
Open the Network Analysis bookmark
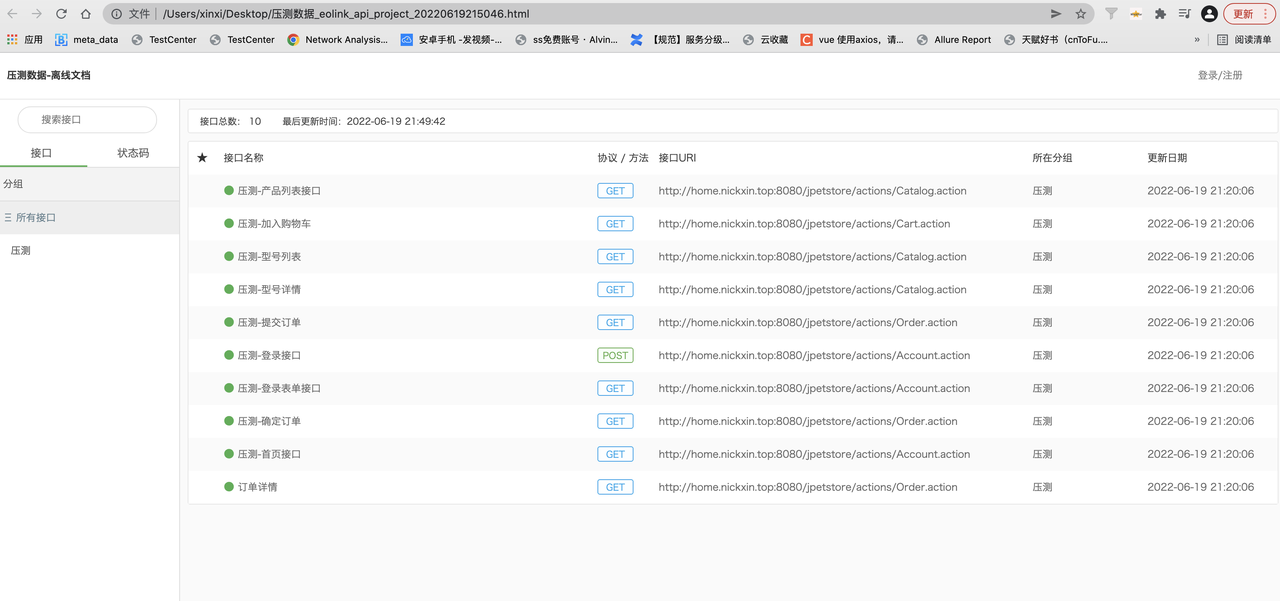338,40
